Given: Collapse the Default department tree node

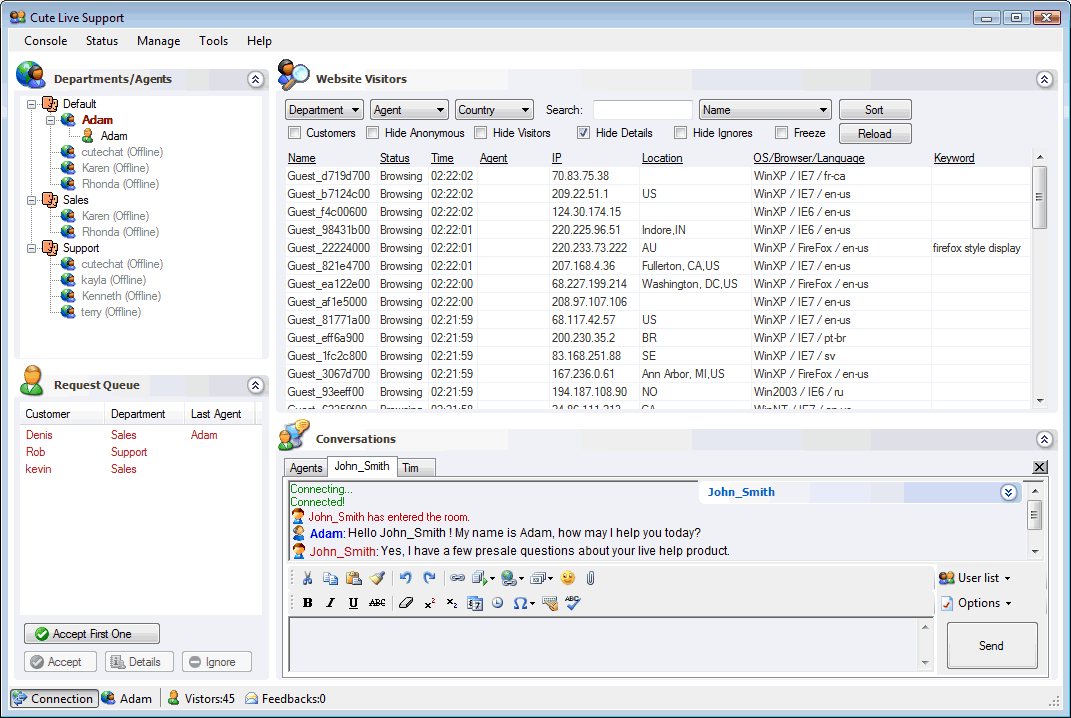Looking at the screenshot, I should [x=31, y=105].
